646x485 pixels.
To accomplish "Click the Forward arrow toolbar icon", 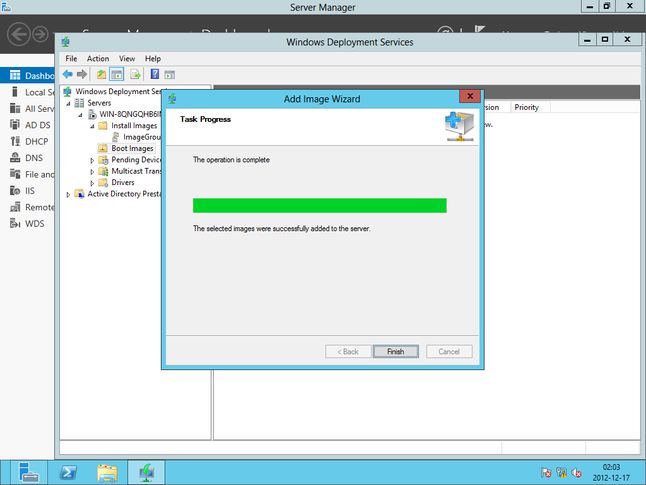I will 82,74.
